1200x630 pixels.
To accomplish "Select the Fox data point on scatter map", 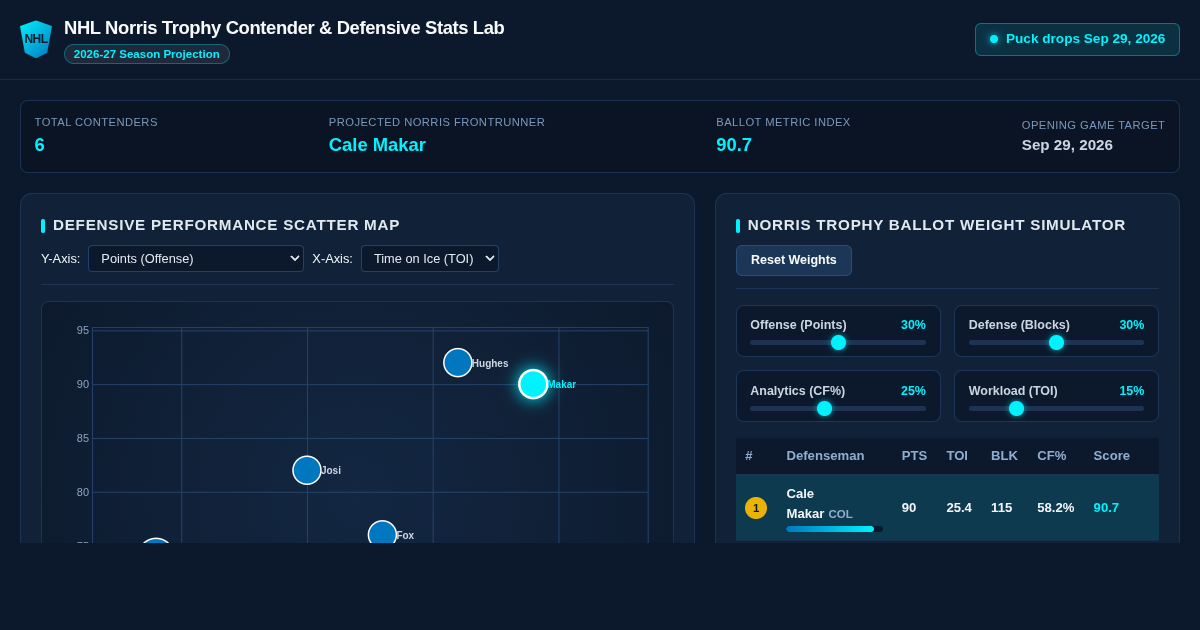I will [x=382, y=534].
